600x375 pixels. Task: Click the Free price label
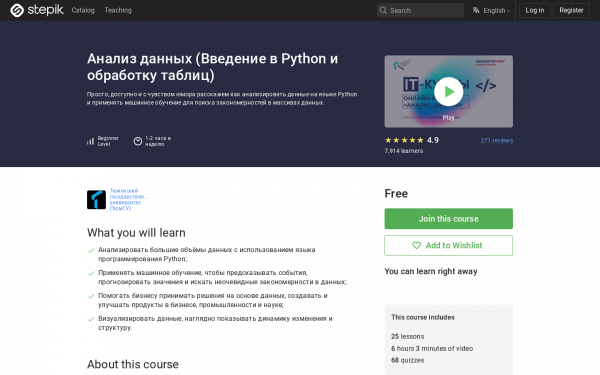[x=396, y=193]
